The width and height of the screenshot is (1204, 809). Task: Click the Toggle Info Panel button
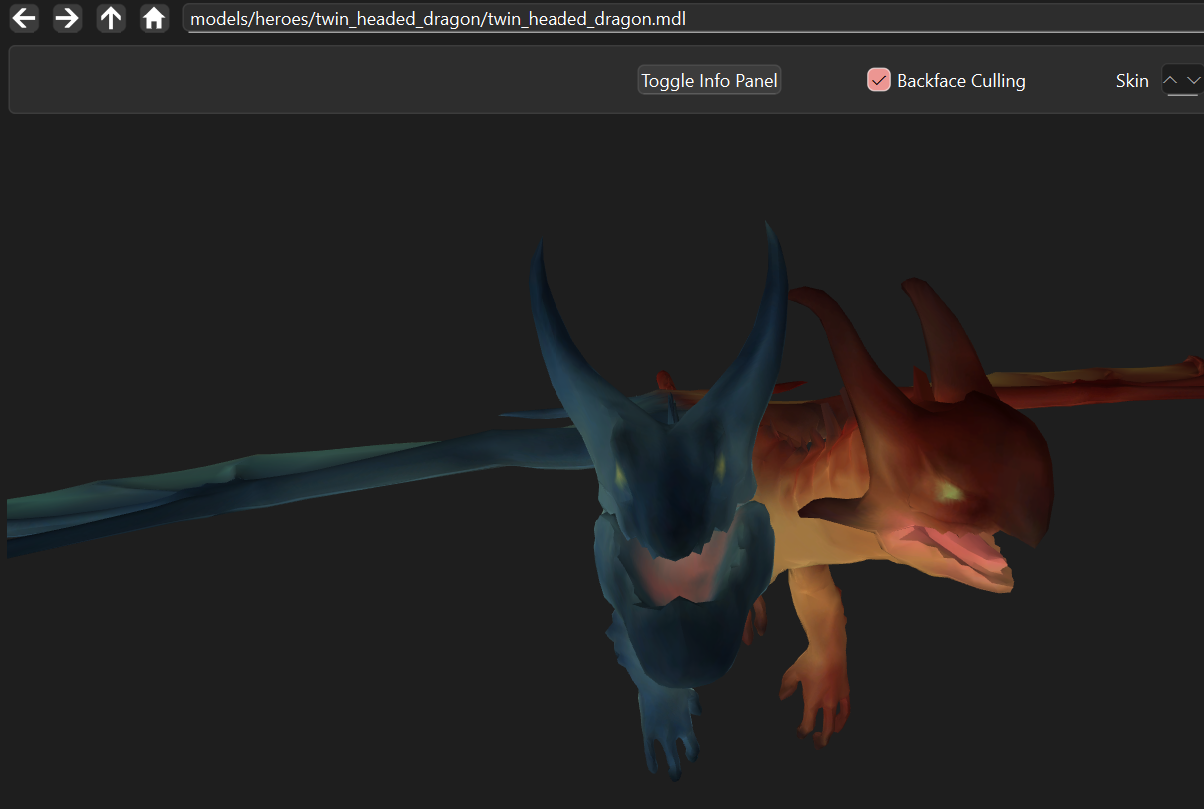(x=709, y=81)
